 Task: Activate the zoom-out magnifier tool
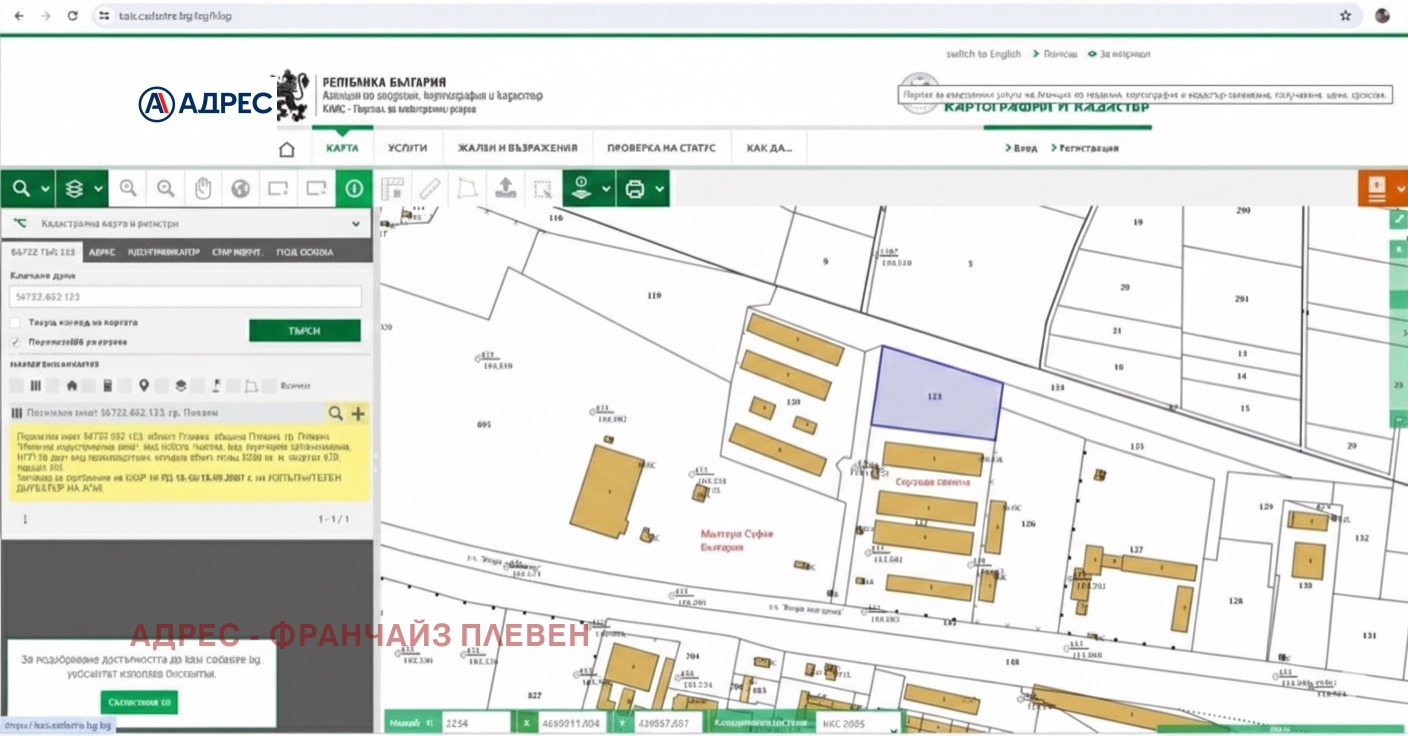(165, 188)
